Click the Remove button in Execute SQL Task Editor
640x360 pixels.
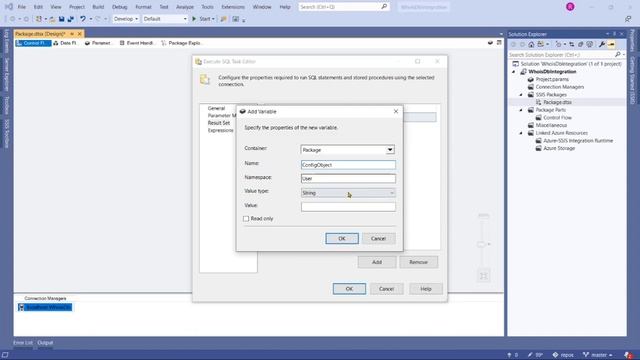tap(419, 262)
